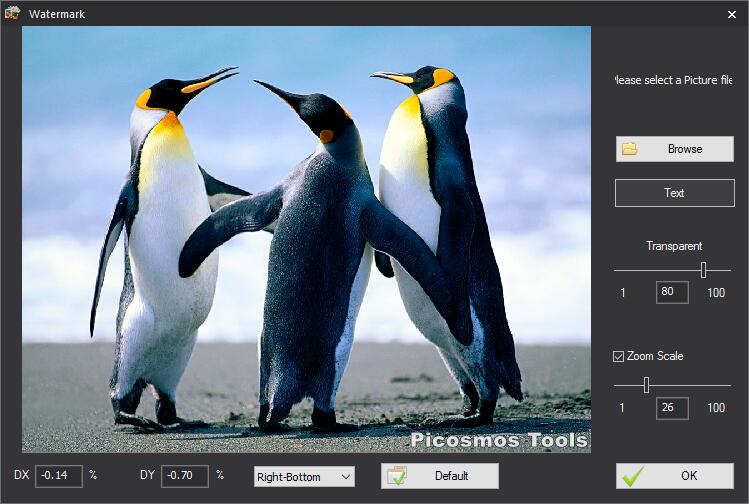Click the Picosmos Tools watermark in the preview

coord(499,441)
